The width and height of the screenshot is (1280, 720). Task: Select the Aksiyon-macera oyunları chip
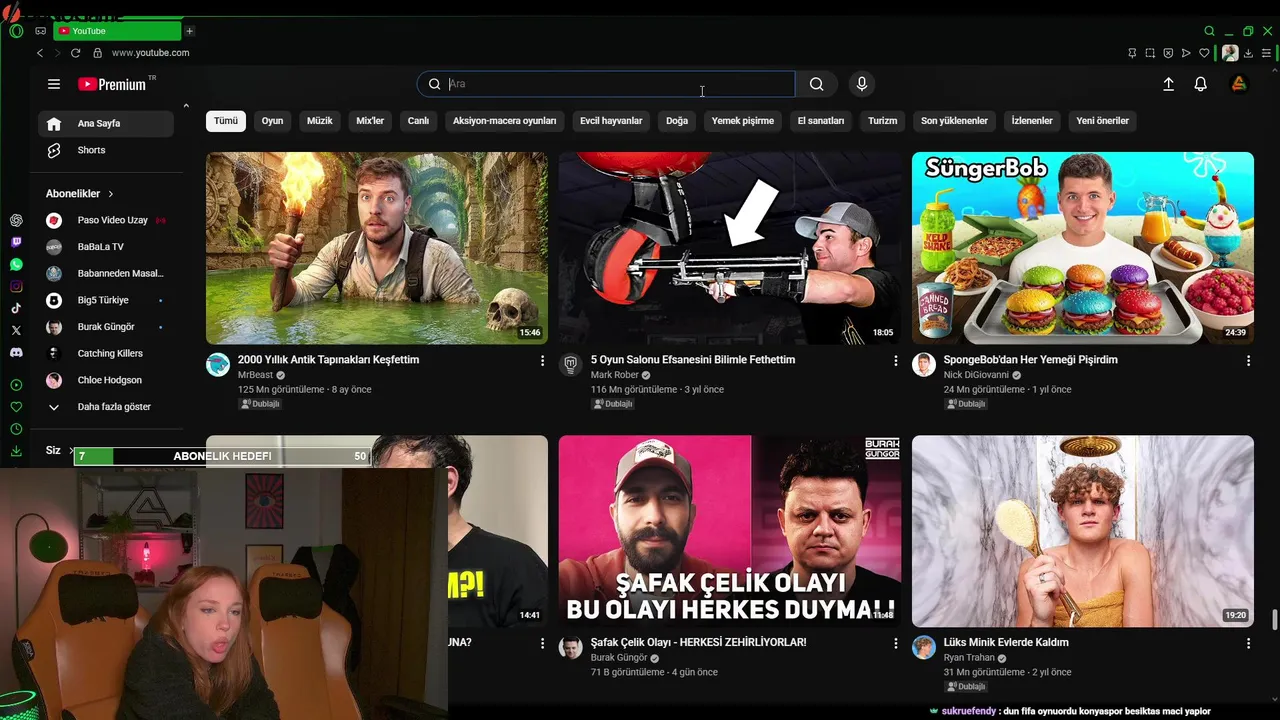tap(504, 121)
